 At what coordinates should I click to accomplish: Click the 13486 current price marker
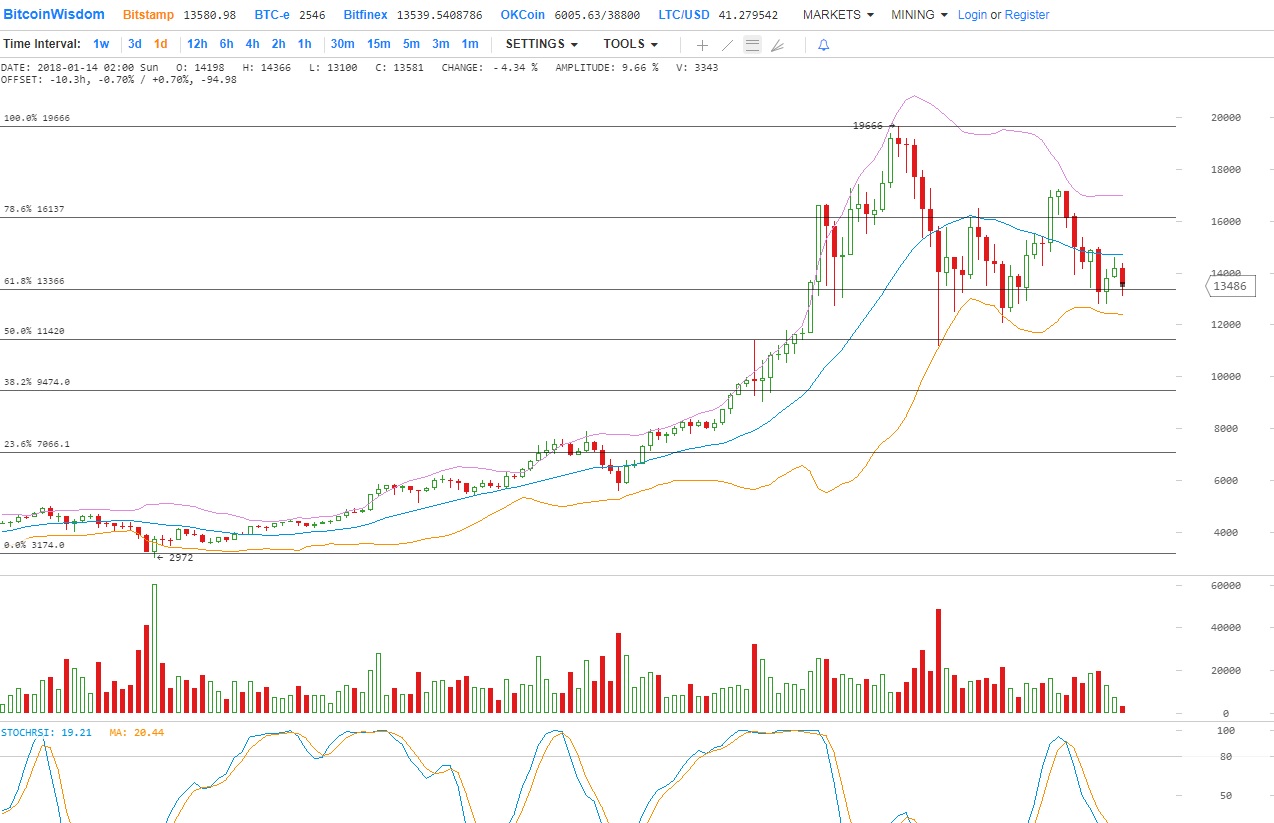click(x=1228, y=286)
